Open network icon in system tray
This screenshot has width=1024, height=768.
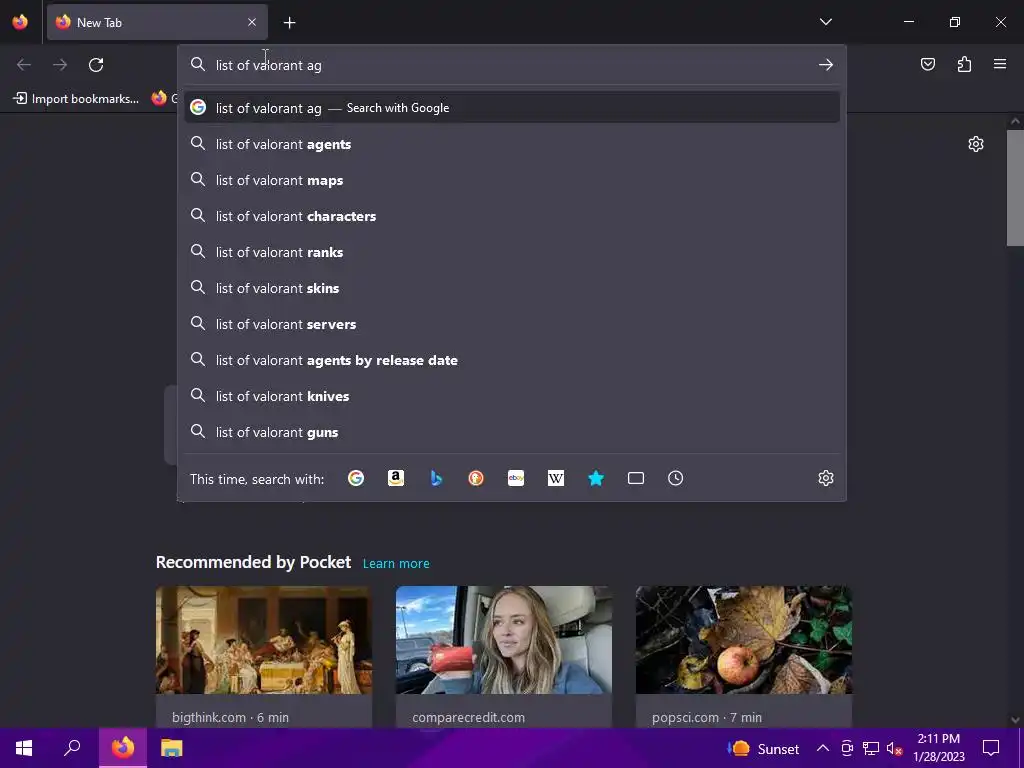pos(871,748)
